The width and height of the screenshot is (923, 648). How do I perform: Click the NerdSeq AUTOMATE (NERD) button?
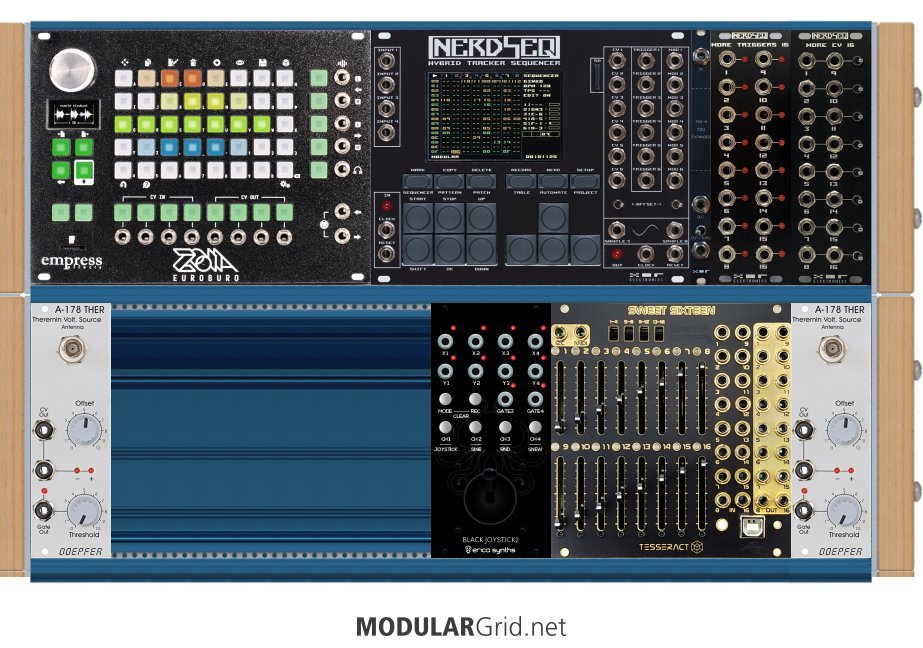click(553, 181)
